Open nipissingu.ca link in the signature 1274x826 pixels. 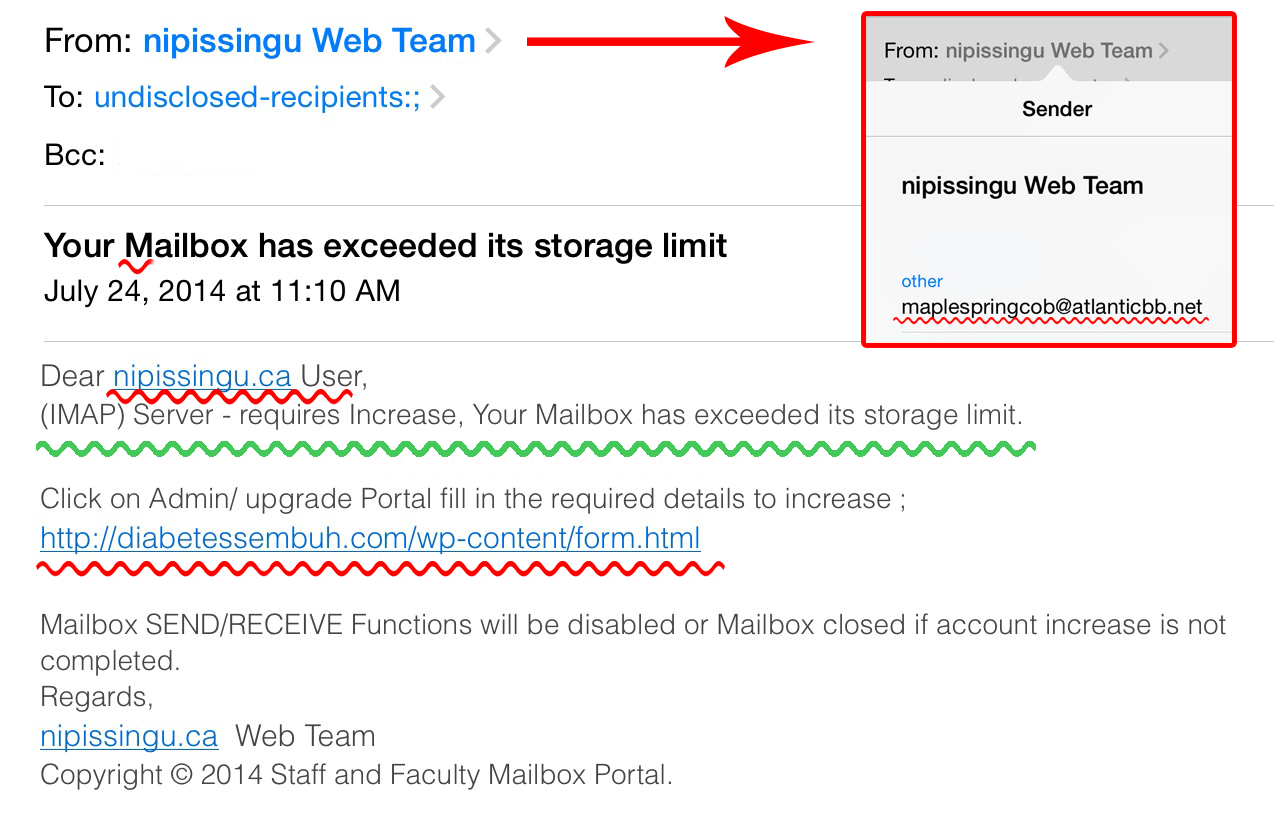[129, 737]
